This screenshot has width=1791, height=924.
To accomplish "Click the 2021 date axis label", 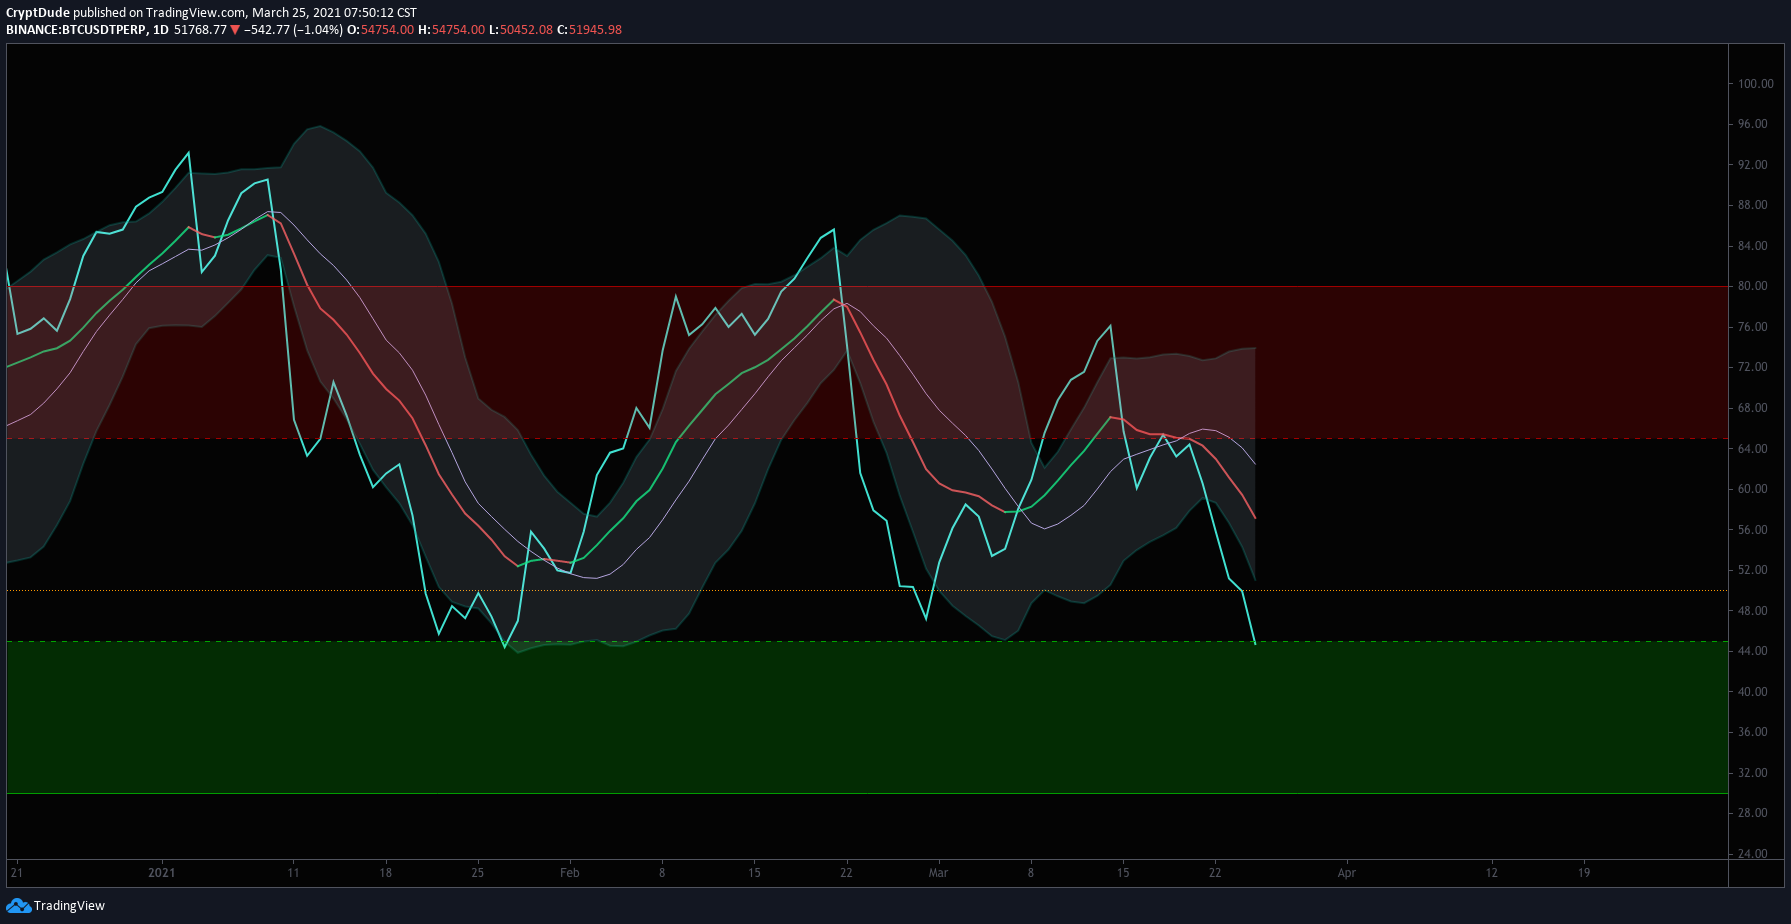I will pos(162,873).
